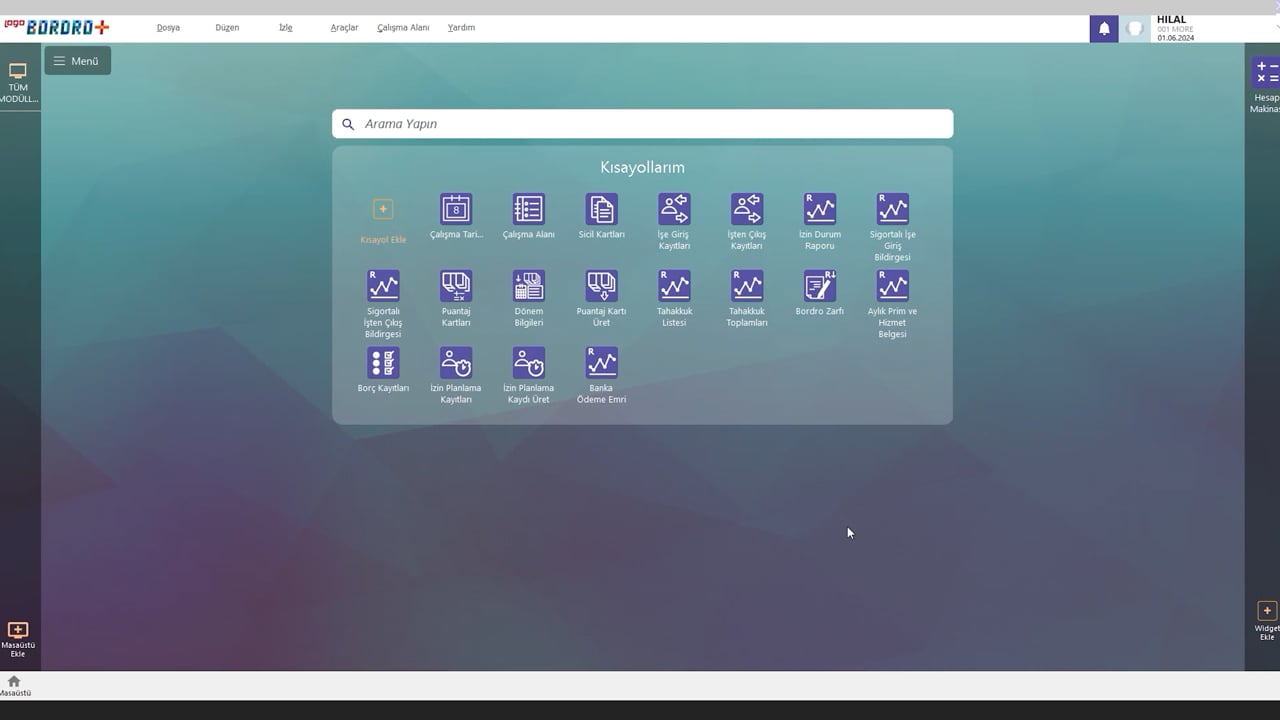Open the Çalışma Alanı menu

click(x=403, y=28)
